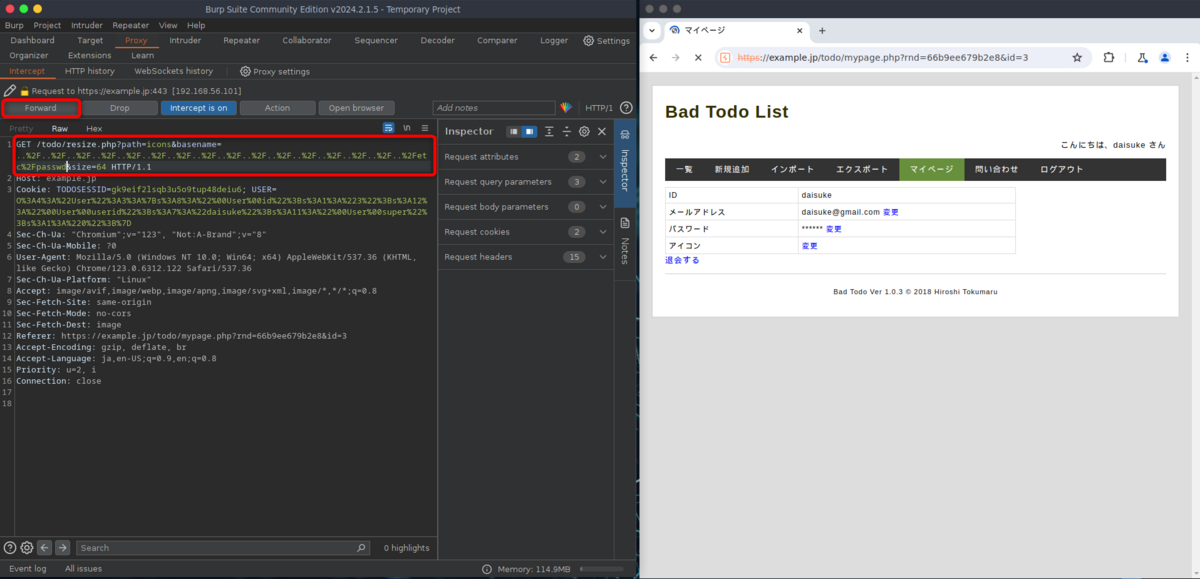
Task: Switch to the Hex view tab
Action: tap(94, 128)
